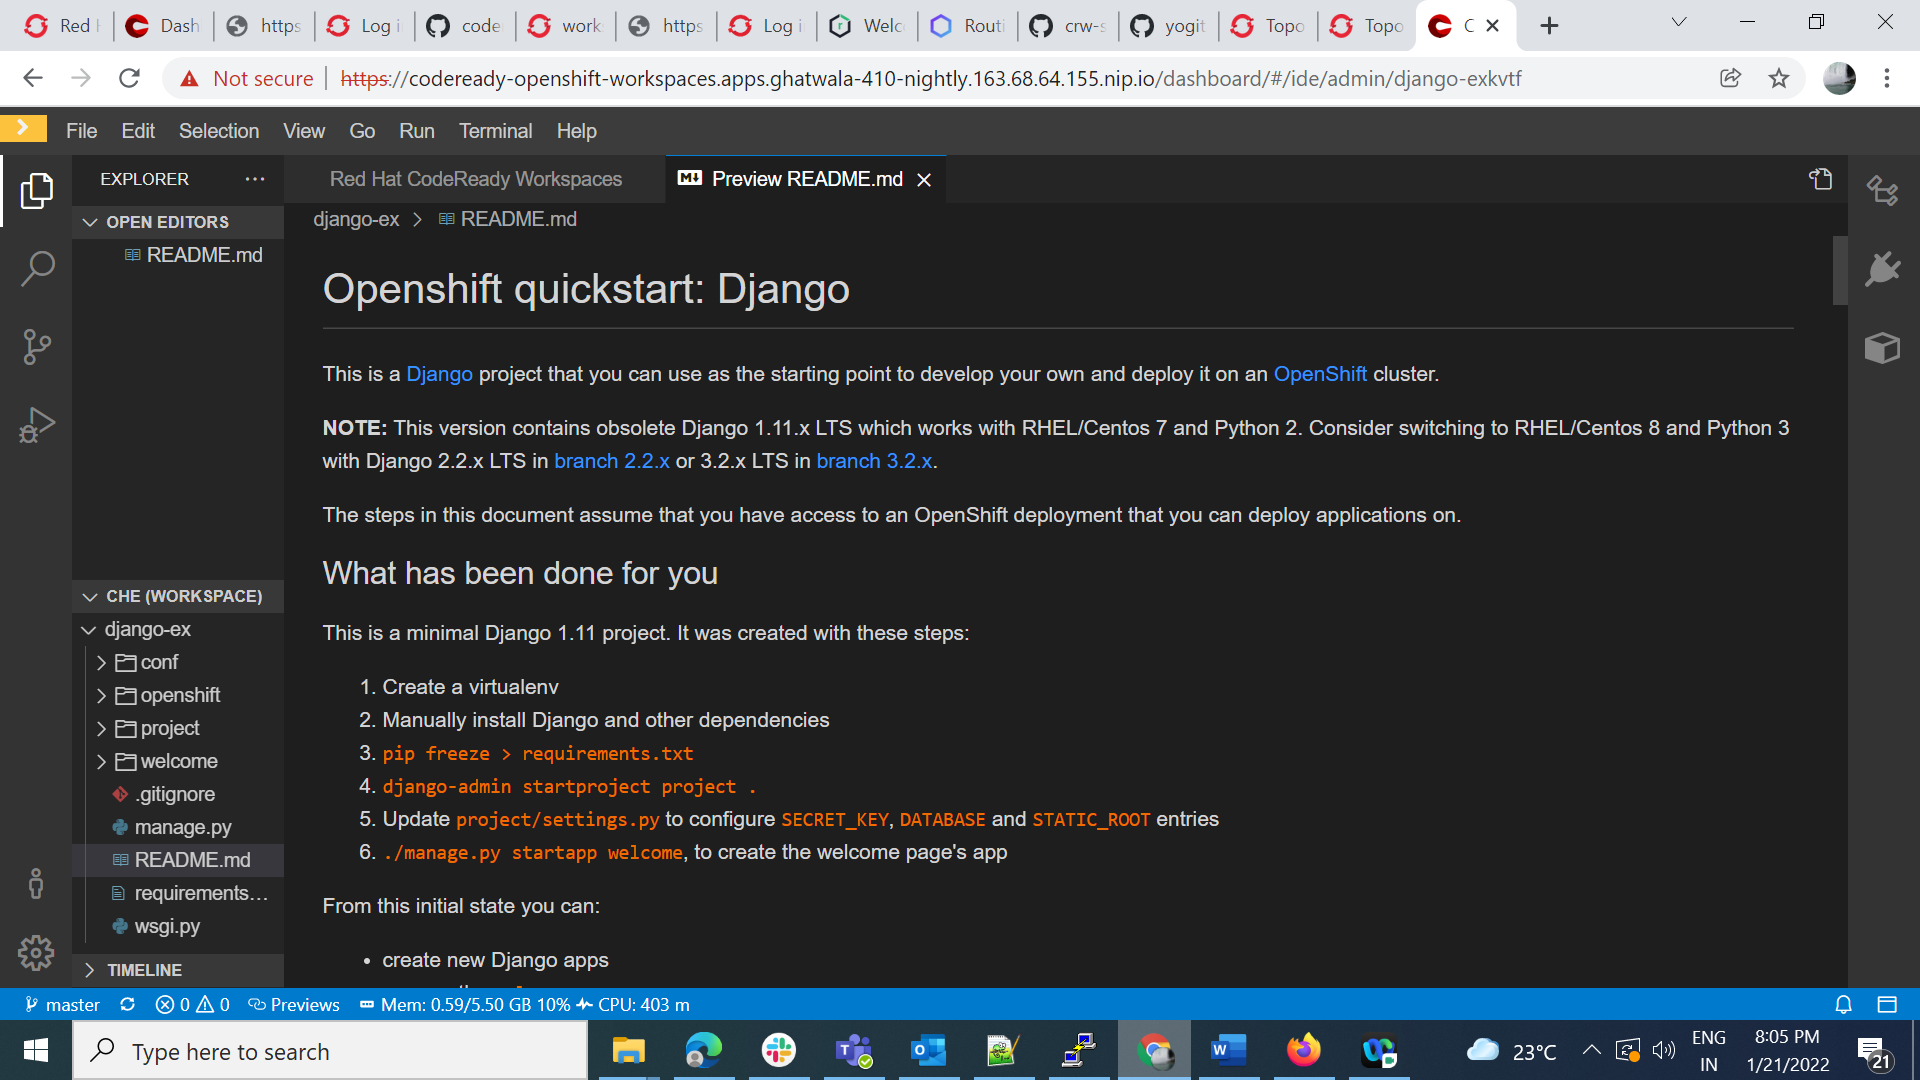The image size is (1920, 1080).
Task: Open the Search view in activity bar
Action: (x=37, y=268)
